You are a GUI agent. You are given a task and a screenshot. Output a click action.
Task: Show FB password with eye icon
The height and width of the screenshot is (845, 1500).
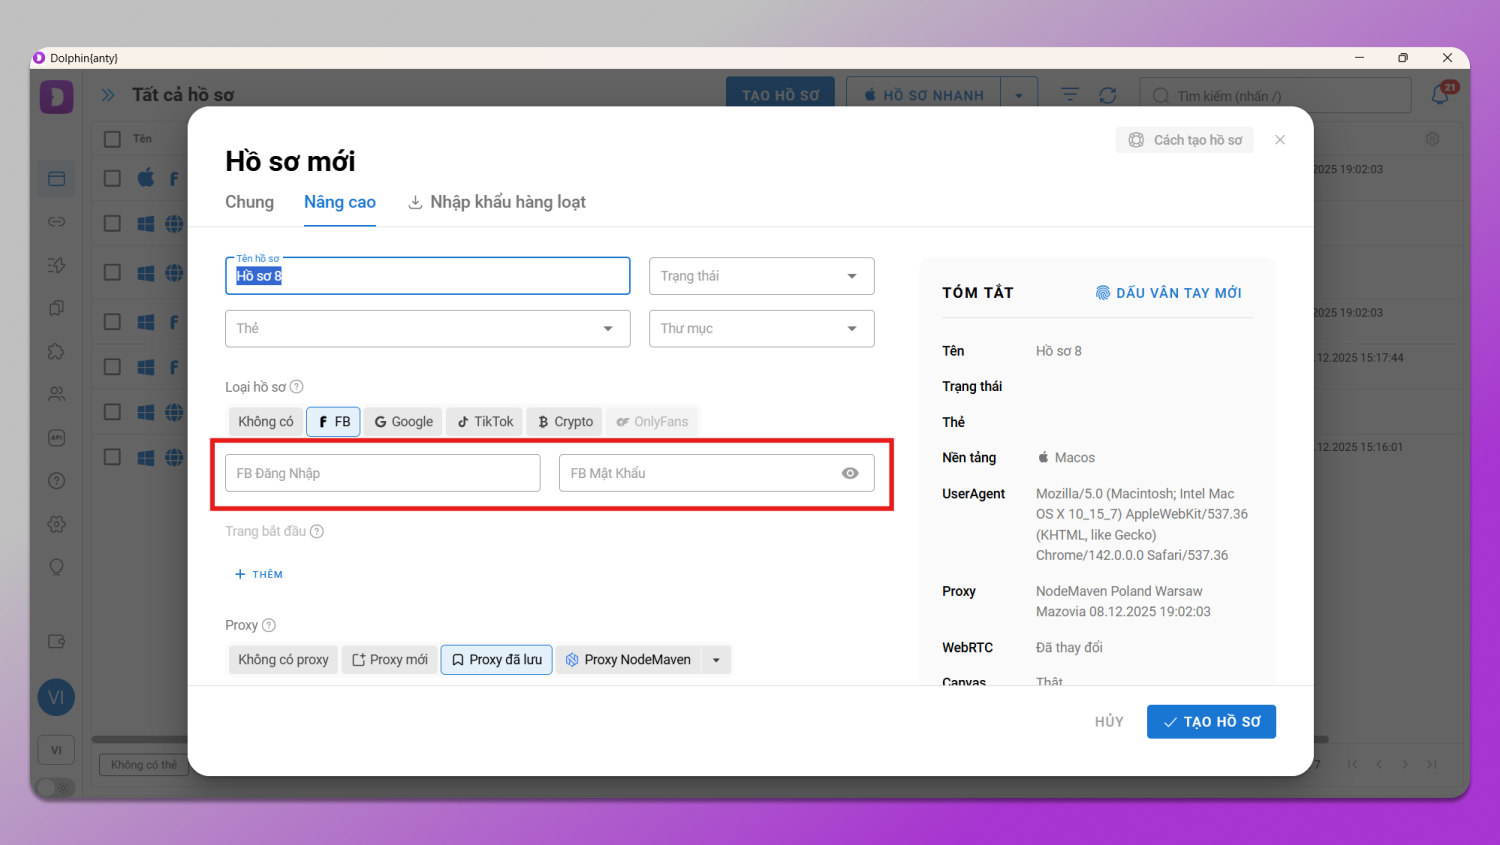tap(850, 473)
